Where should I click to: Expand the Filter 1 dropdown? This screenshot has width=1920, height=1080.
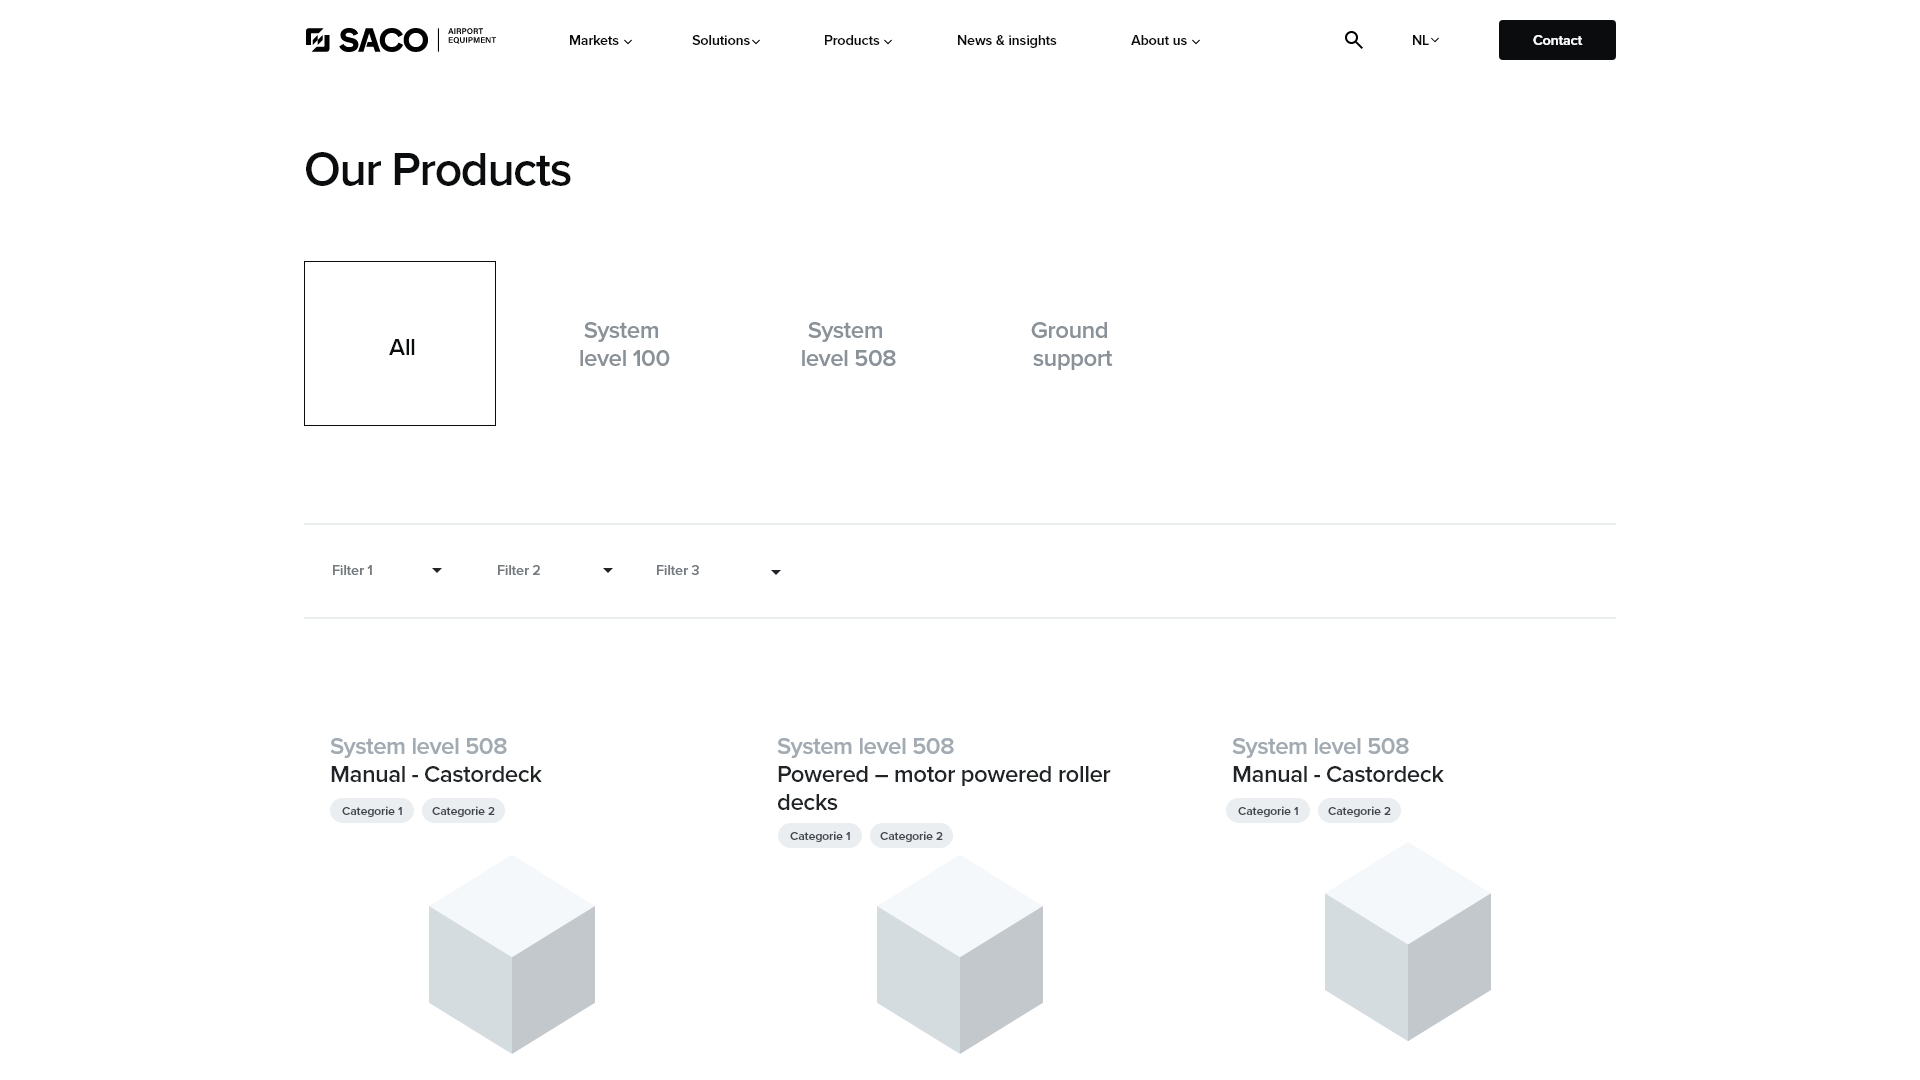pyautogui.click(x=387, y=571)
